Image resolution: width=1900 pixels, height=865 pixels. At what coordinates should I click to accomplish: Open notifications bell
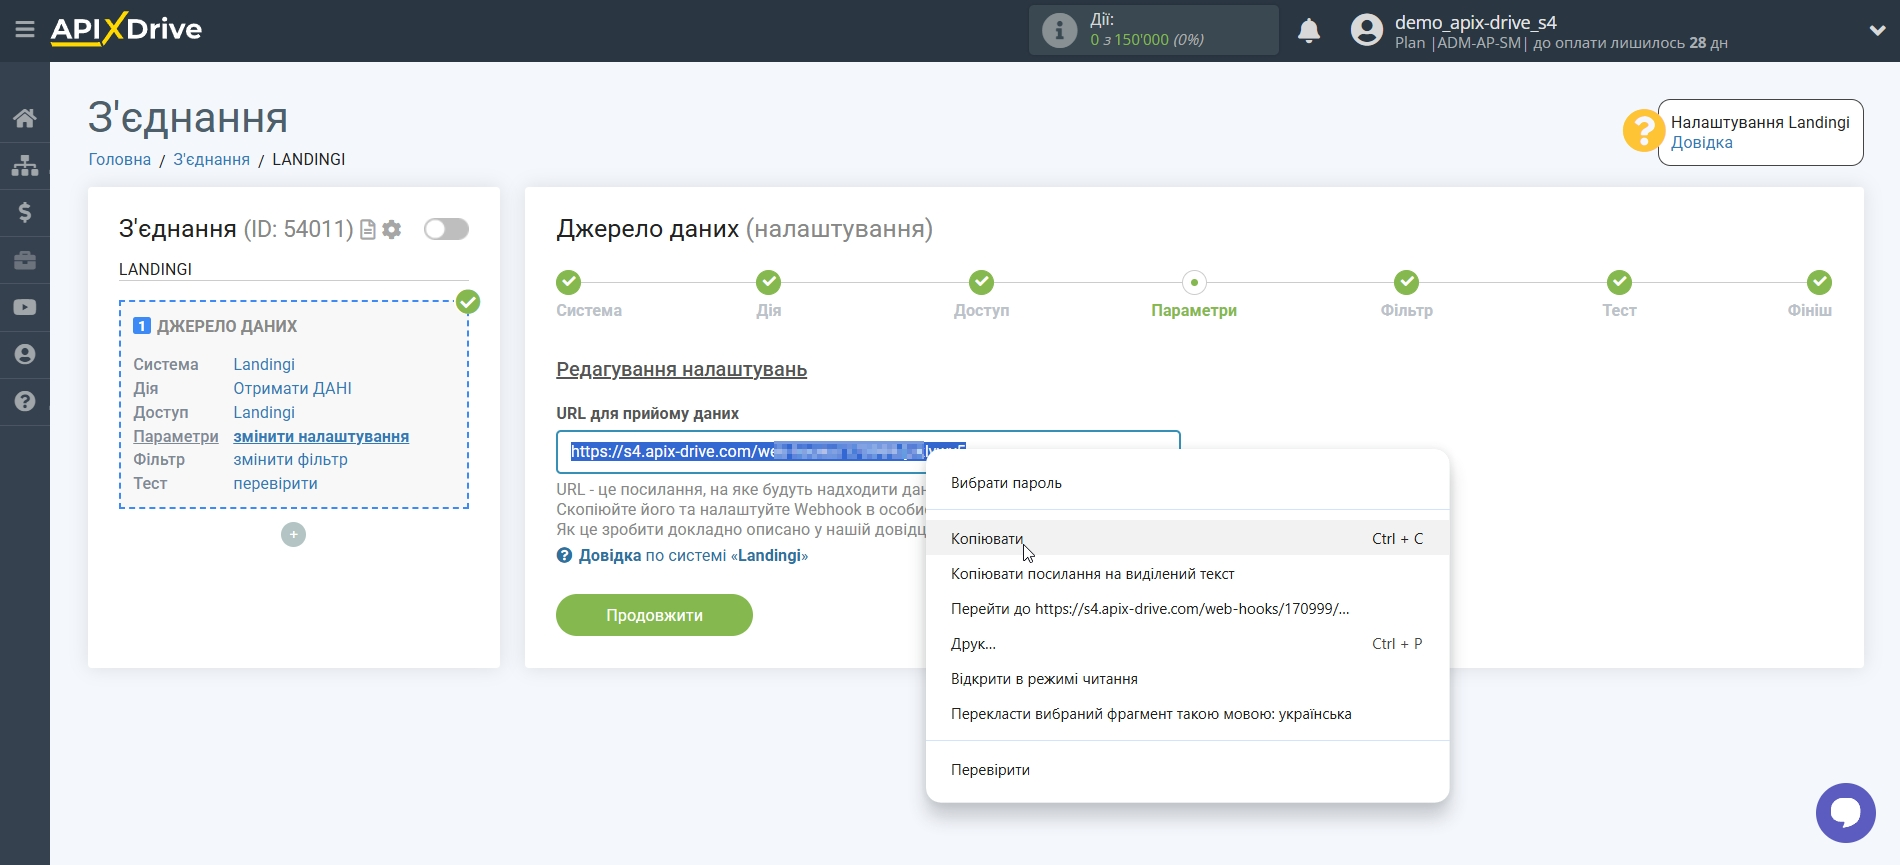[x=1309, y=31]
